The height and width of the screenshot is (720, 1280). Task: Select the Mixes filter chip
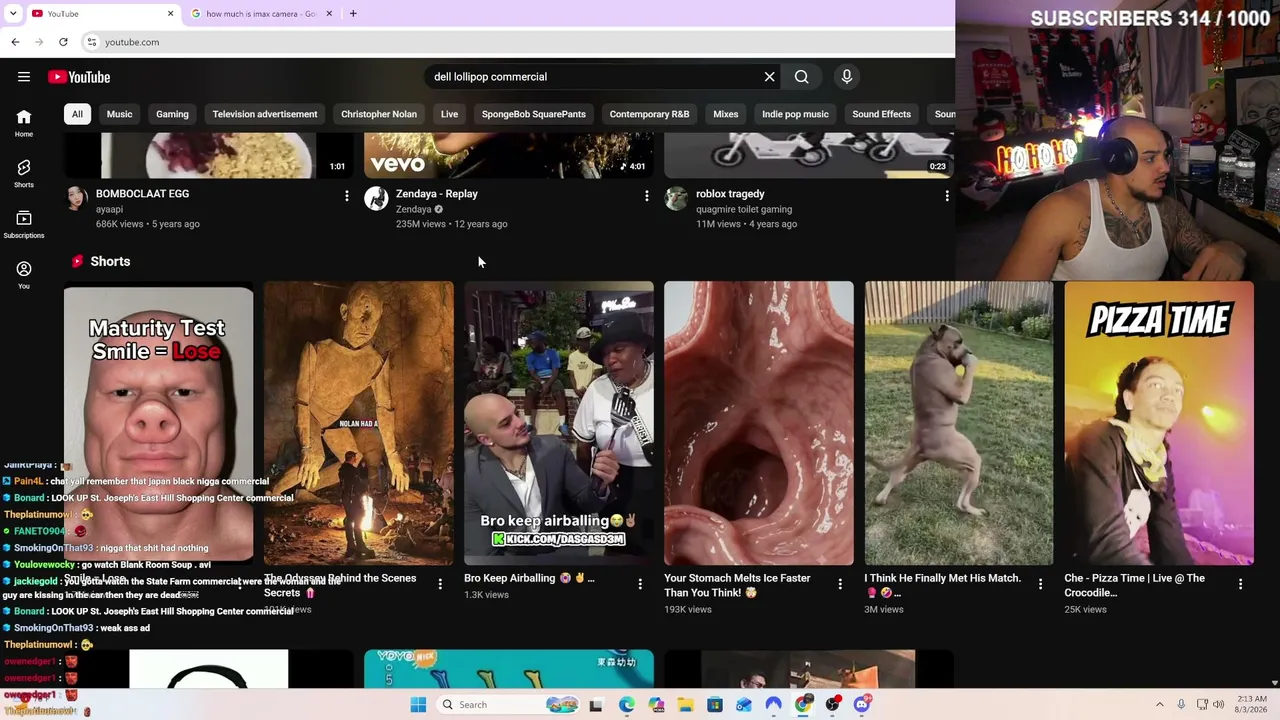click(x=726, y=114)
